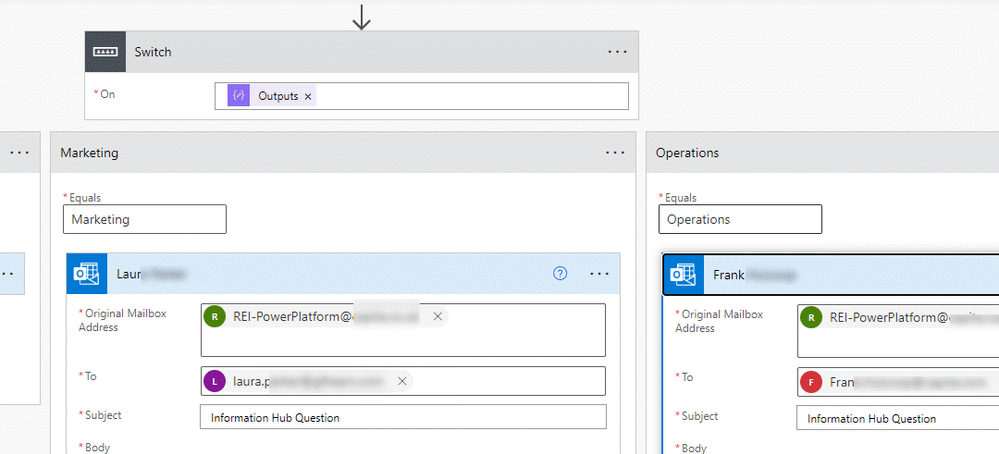This screenshot has width=999, height=454.
Task: Open help for the Laura email action
Action: [560, 274]
